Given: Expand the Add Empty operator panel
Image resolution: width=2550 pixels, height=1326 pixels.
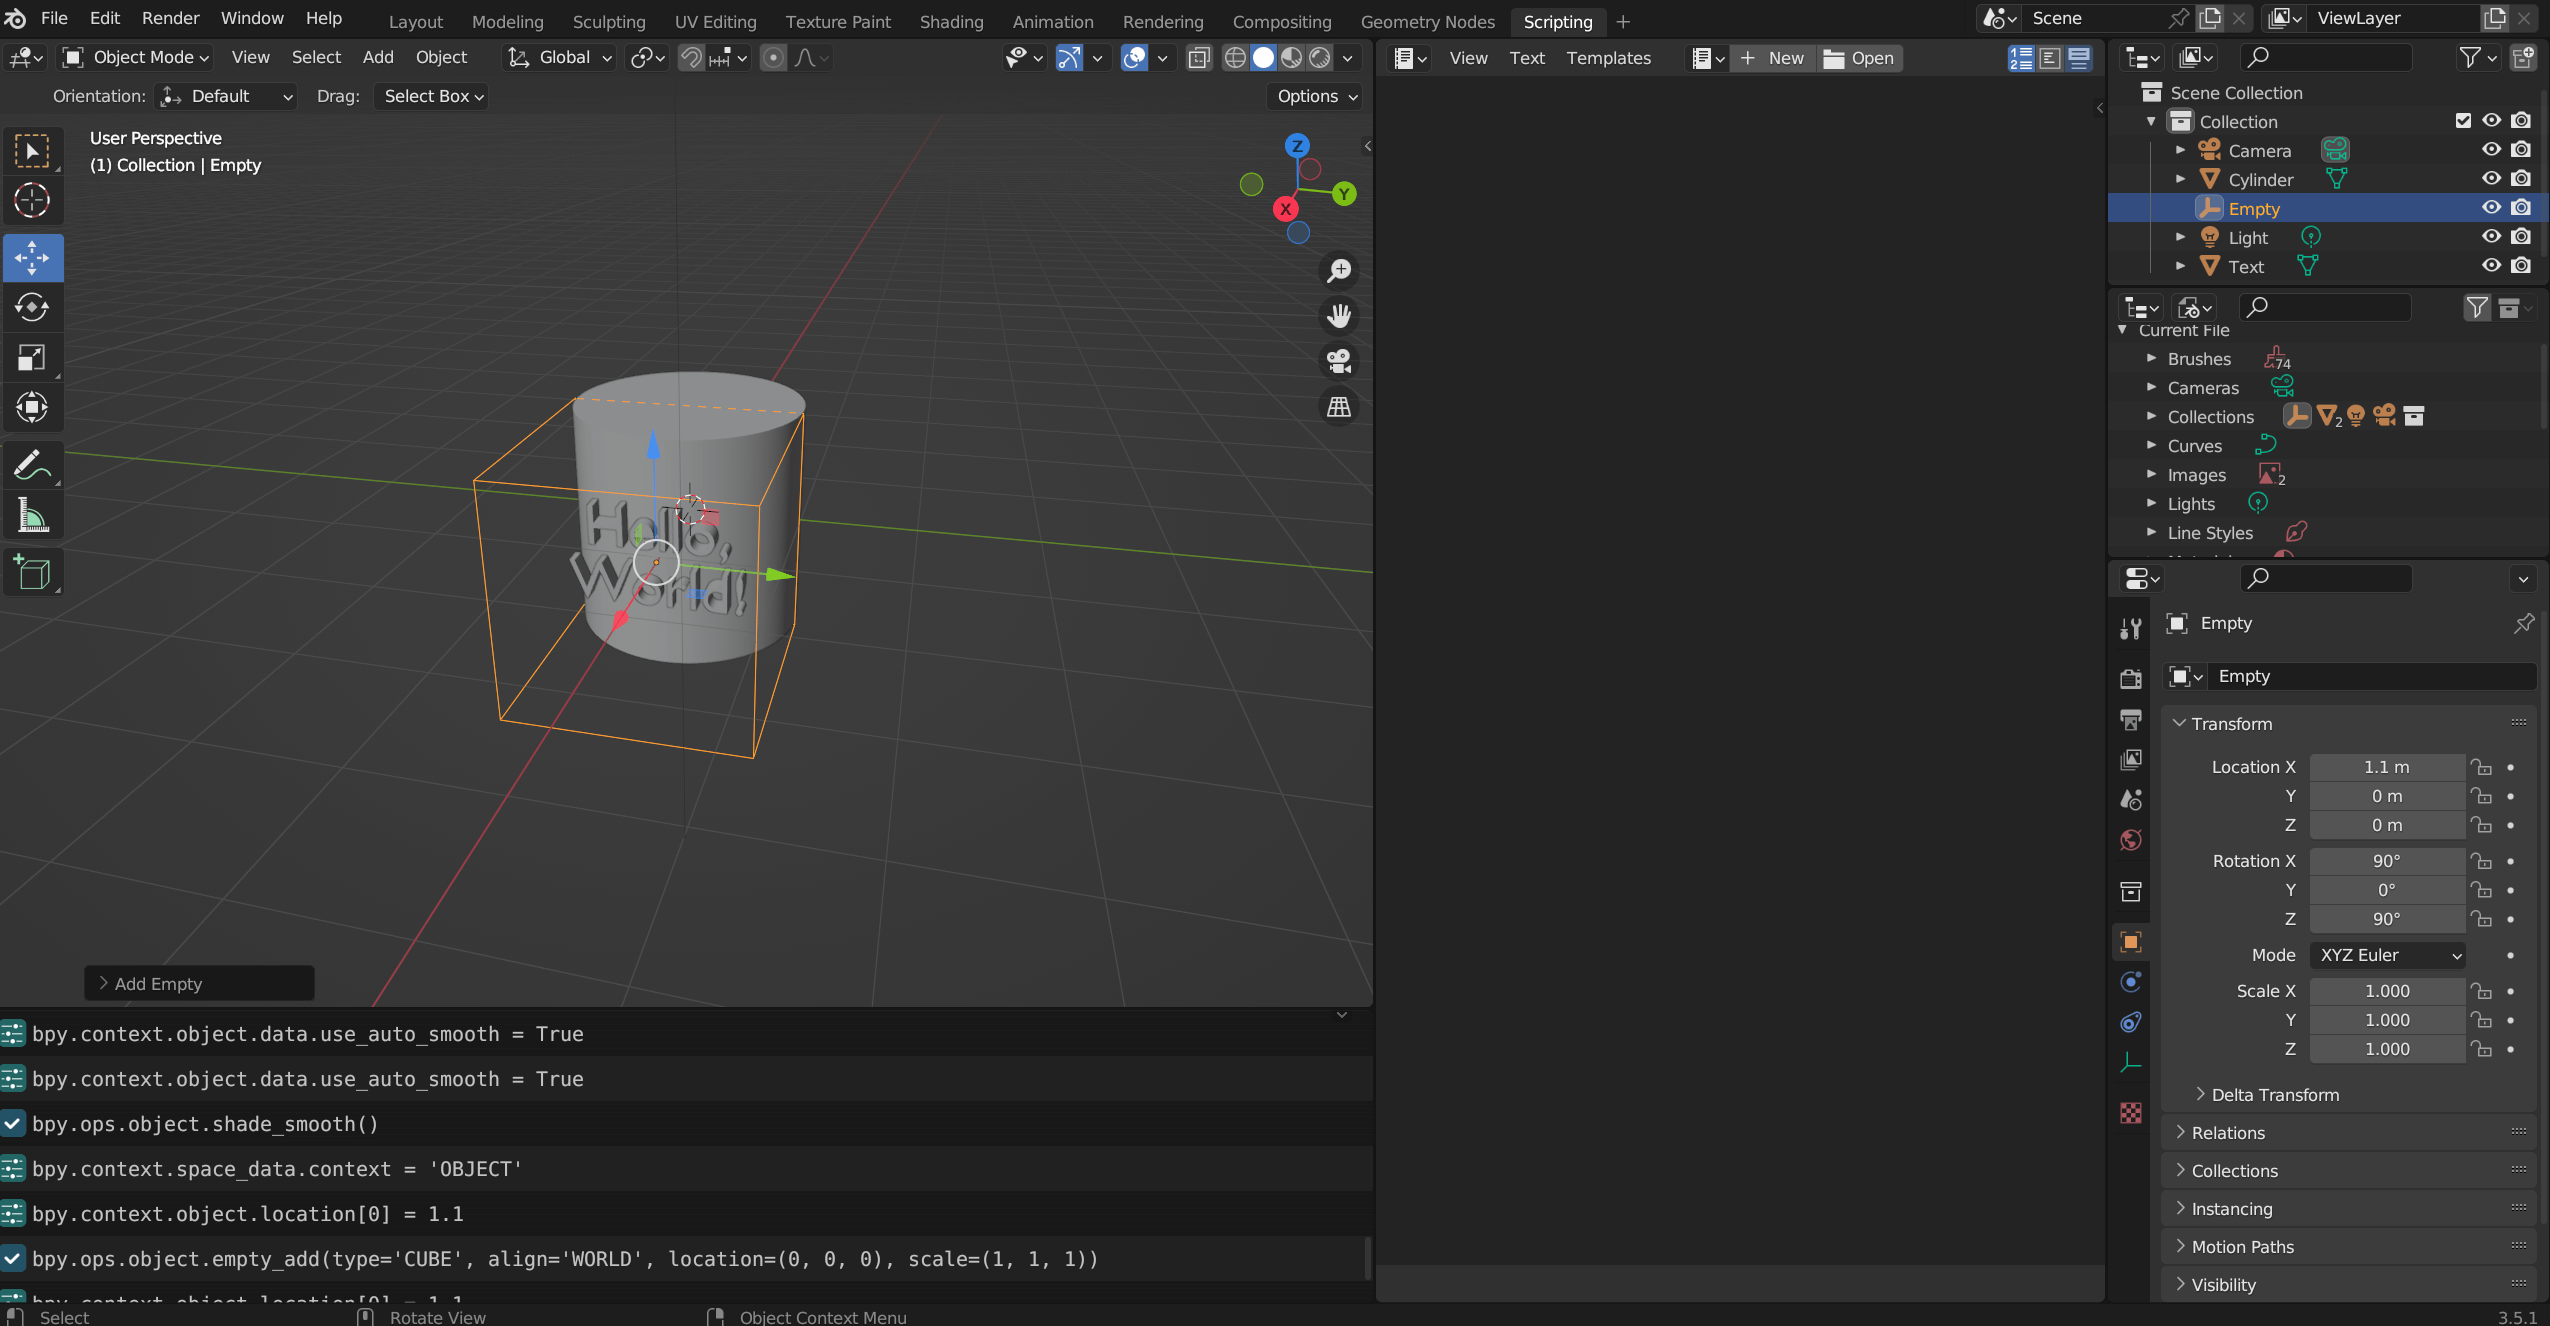Looking at the screenshot, I should click(199, 984).
